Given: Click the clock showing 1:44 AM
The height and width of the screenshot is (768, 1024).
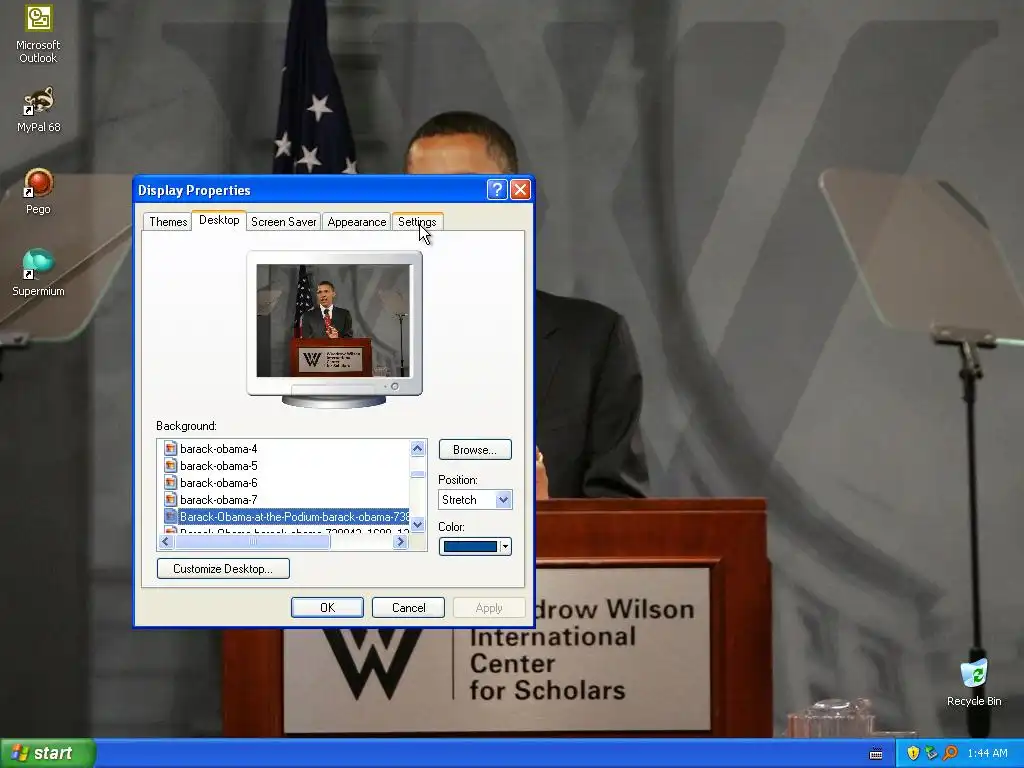Looking at the screenshot, I should pos(987,753).
